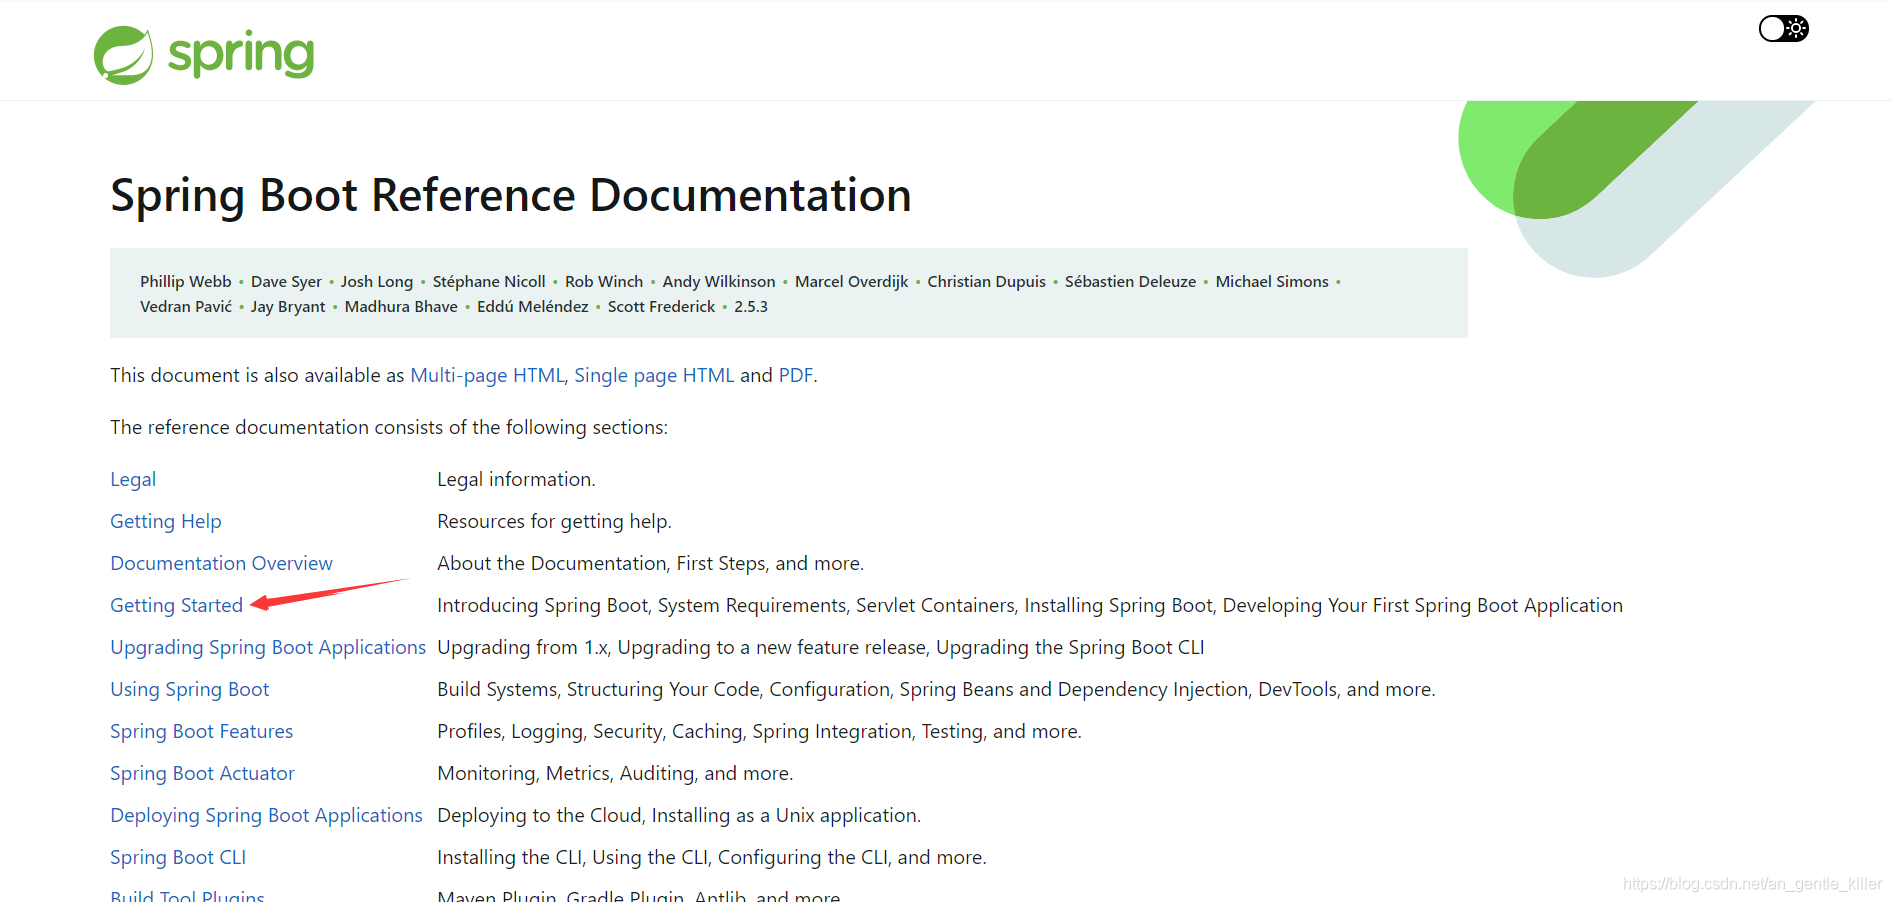Open the Legal section link
The height and width of the screenshot is (902, 1892).
(133, 479)
